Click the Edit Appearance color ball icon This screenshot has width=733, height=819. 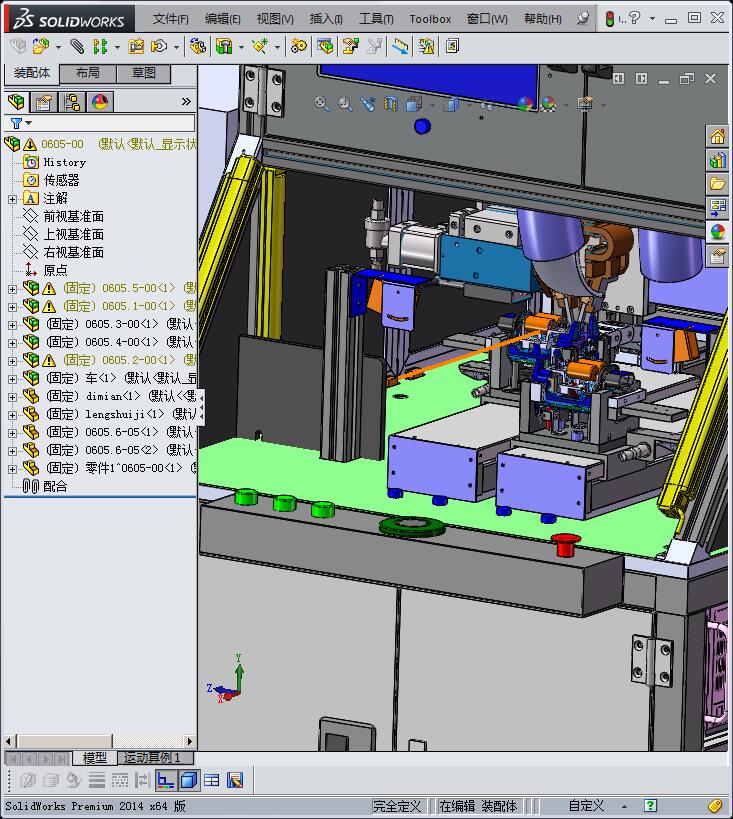[525, 104]
